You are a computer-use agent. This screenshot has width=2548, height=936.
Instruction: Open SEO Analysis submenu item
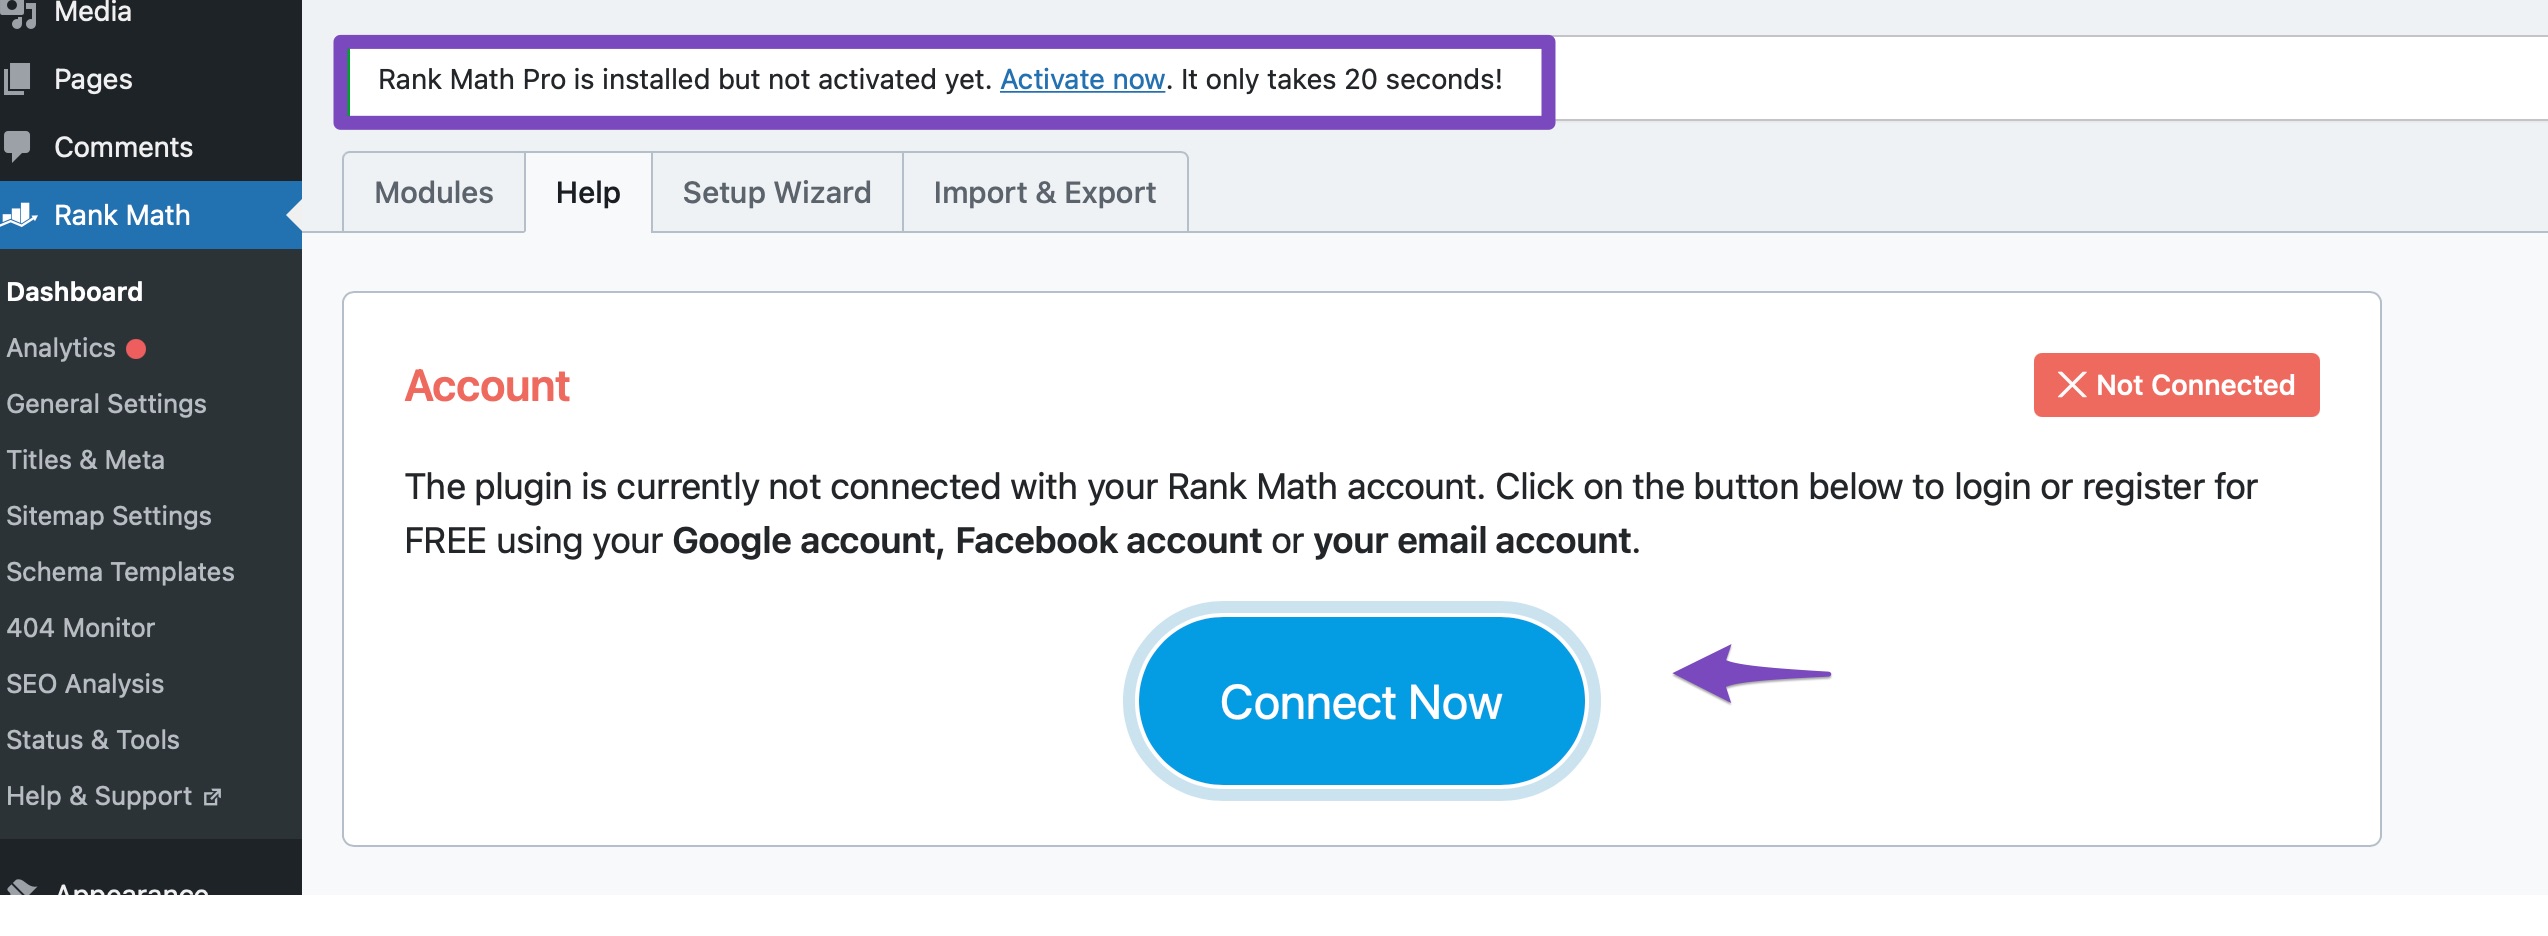(x=85, y=684)
